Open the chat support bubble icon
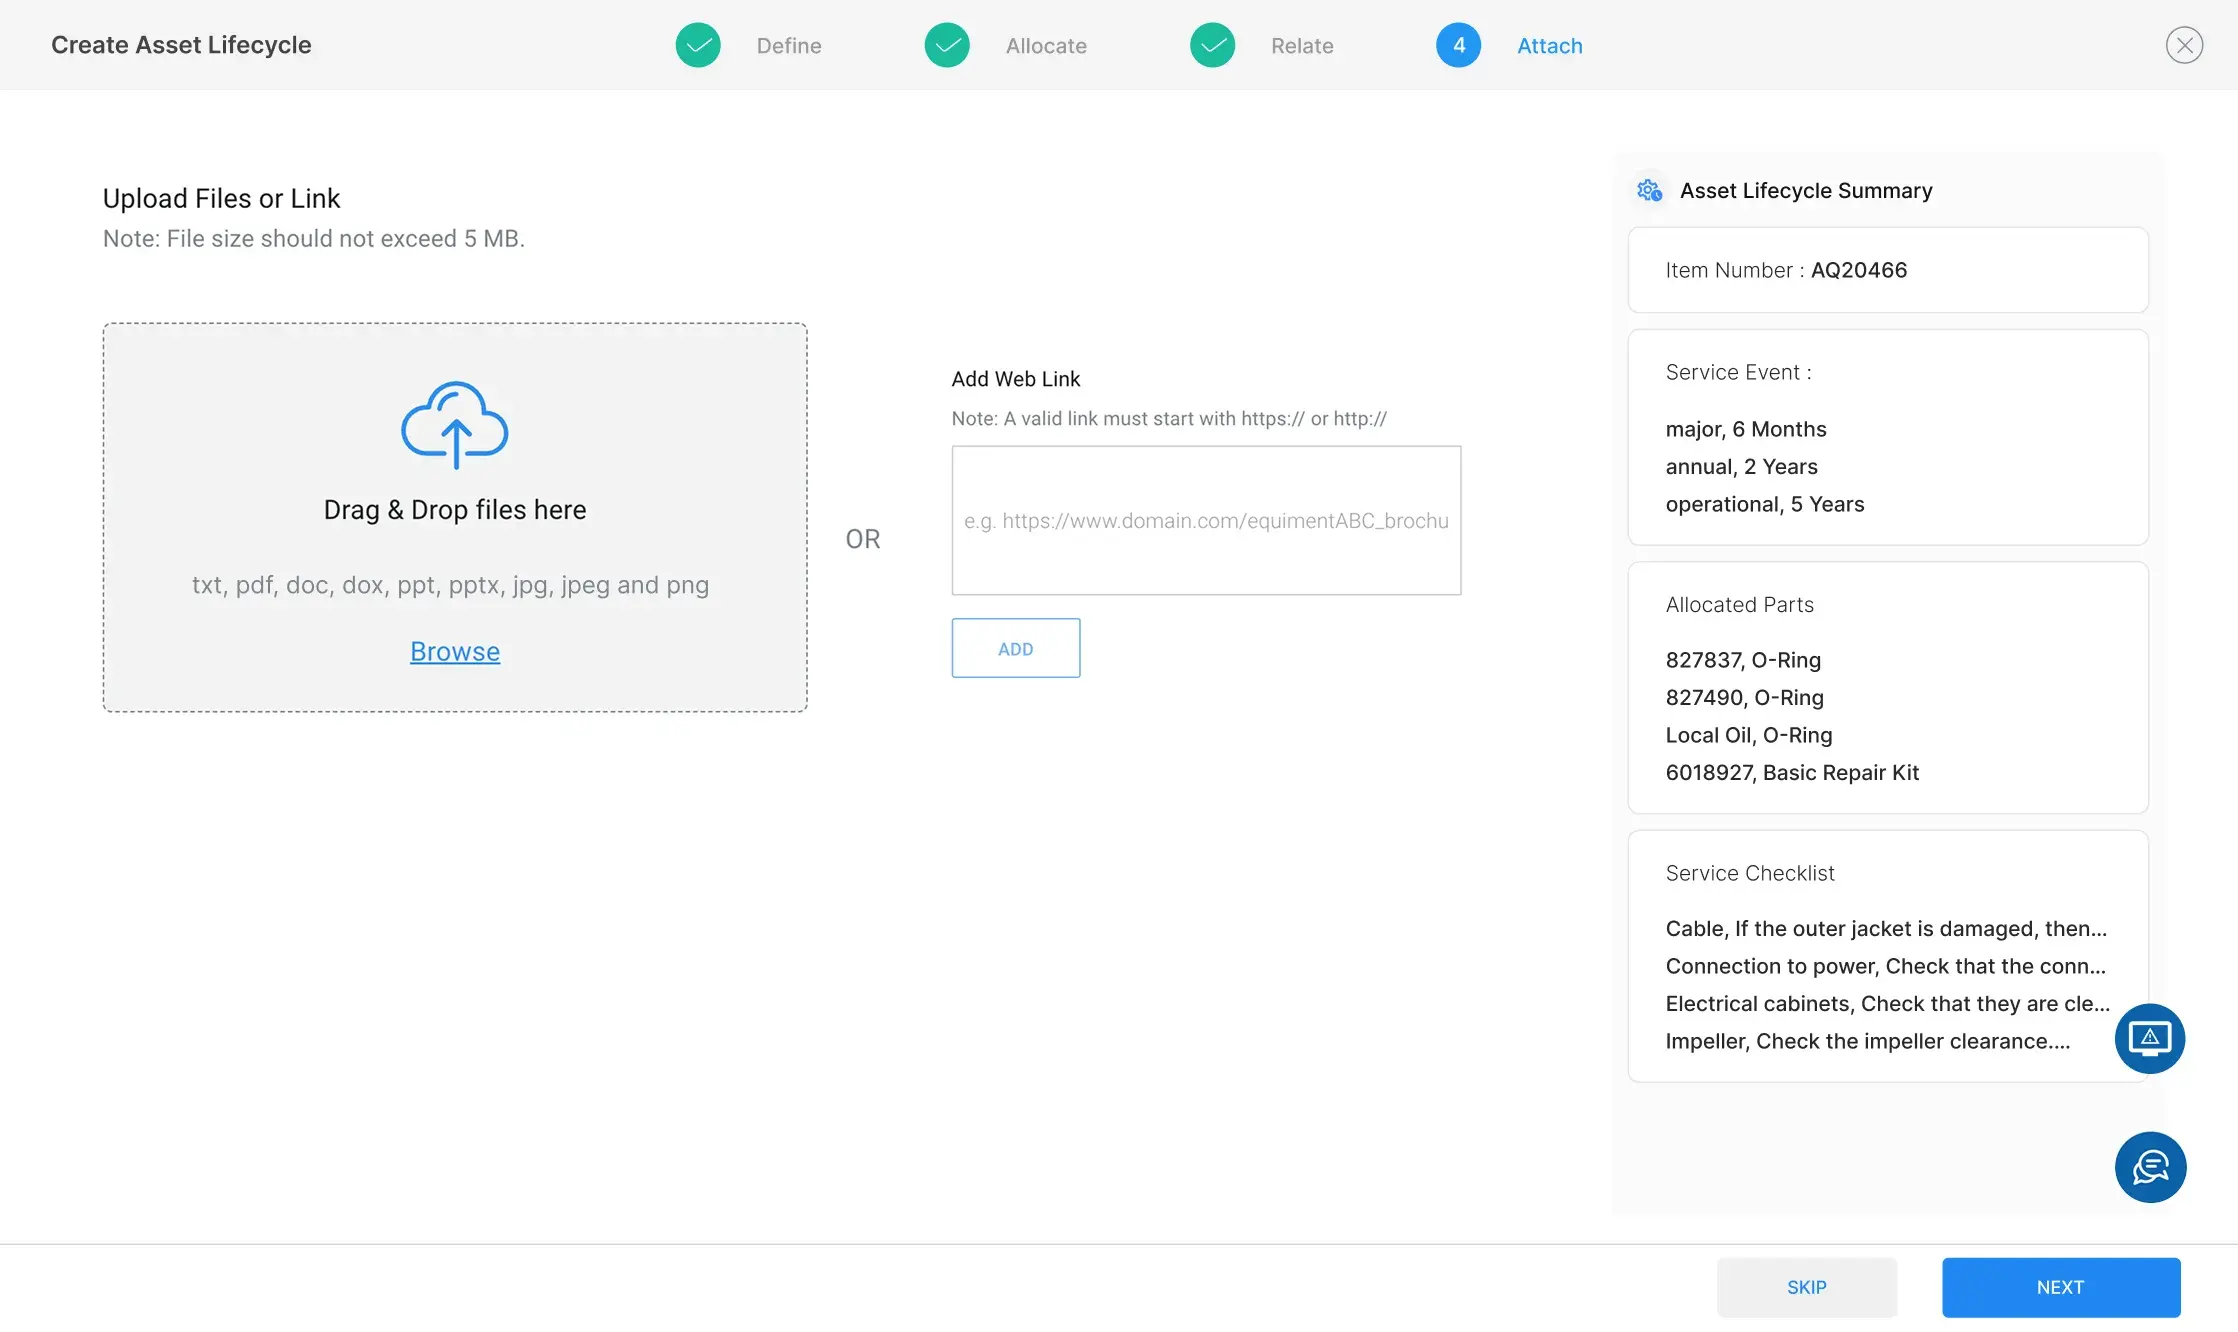This screenshot has width=2238, height=1332. coord(2150,1167)
